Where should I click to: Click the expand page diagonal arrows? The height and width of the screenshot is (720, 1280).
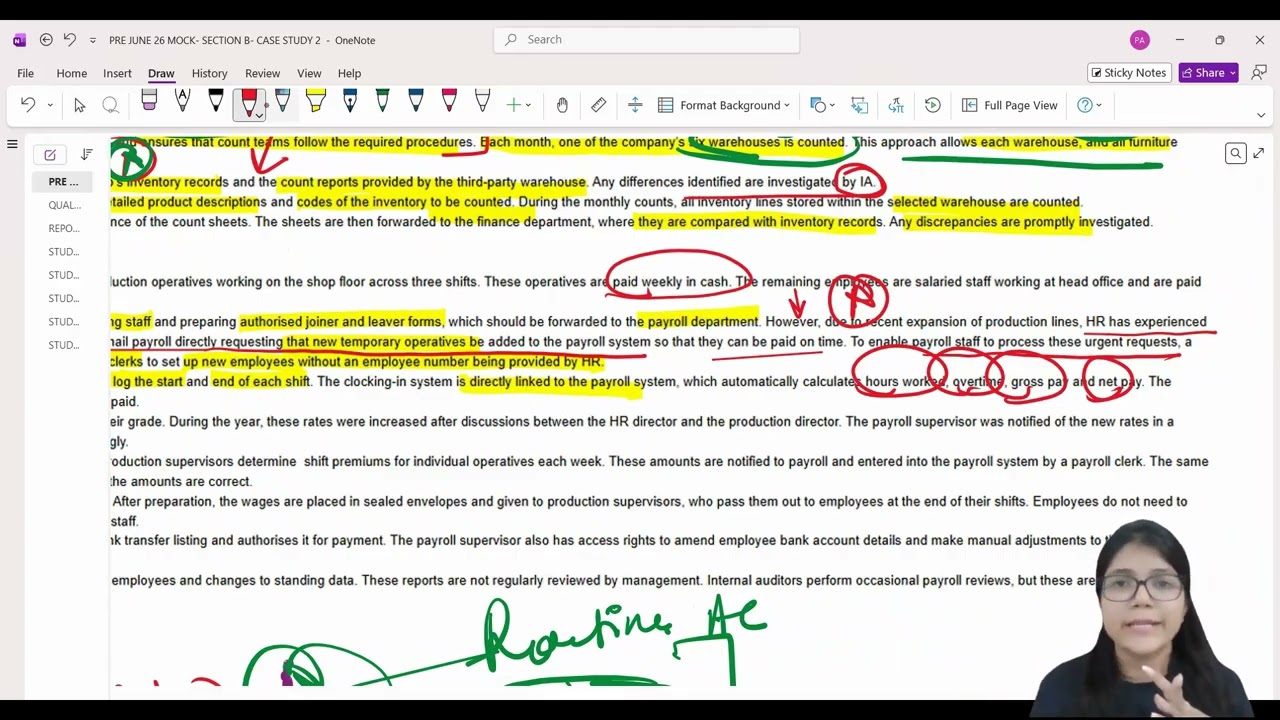pyautogui.click(x=1259, y=153)
